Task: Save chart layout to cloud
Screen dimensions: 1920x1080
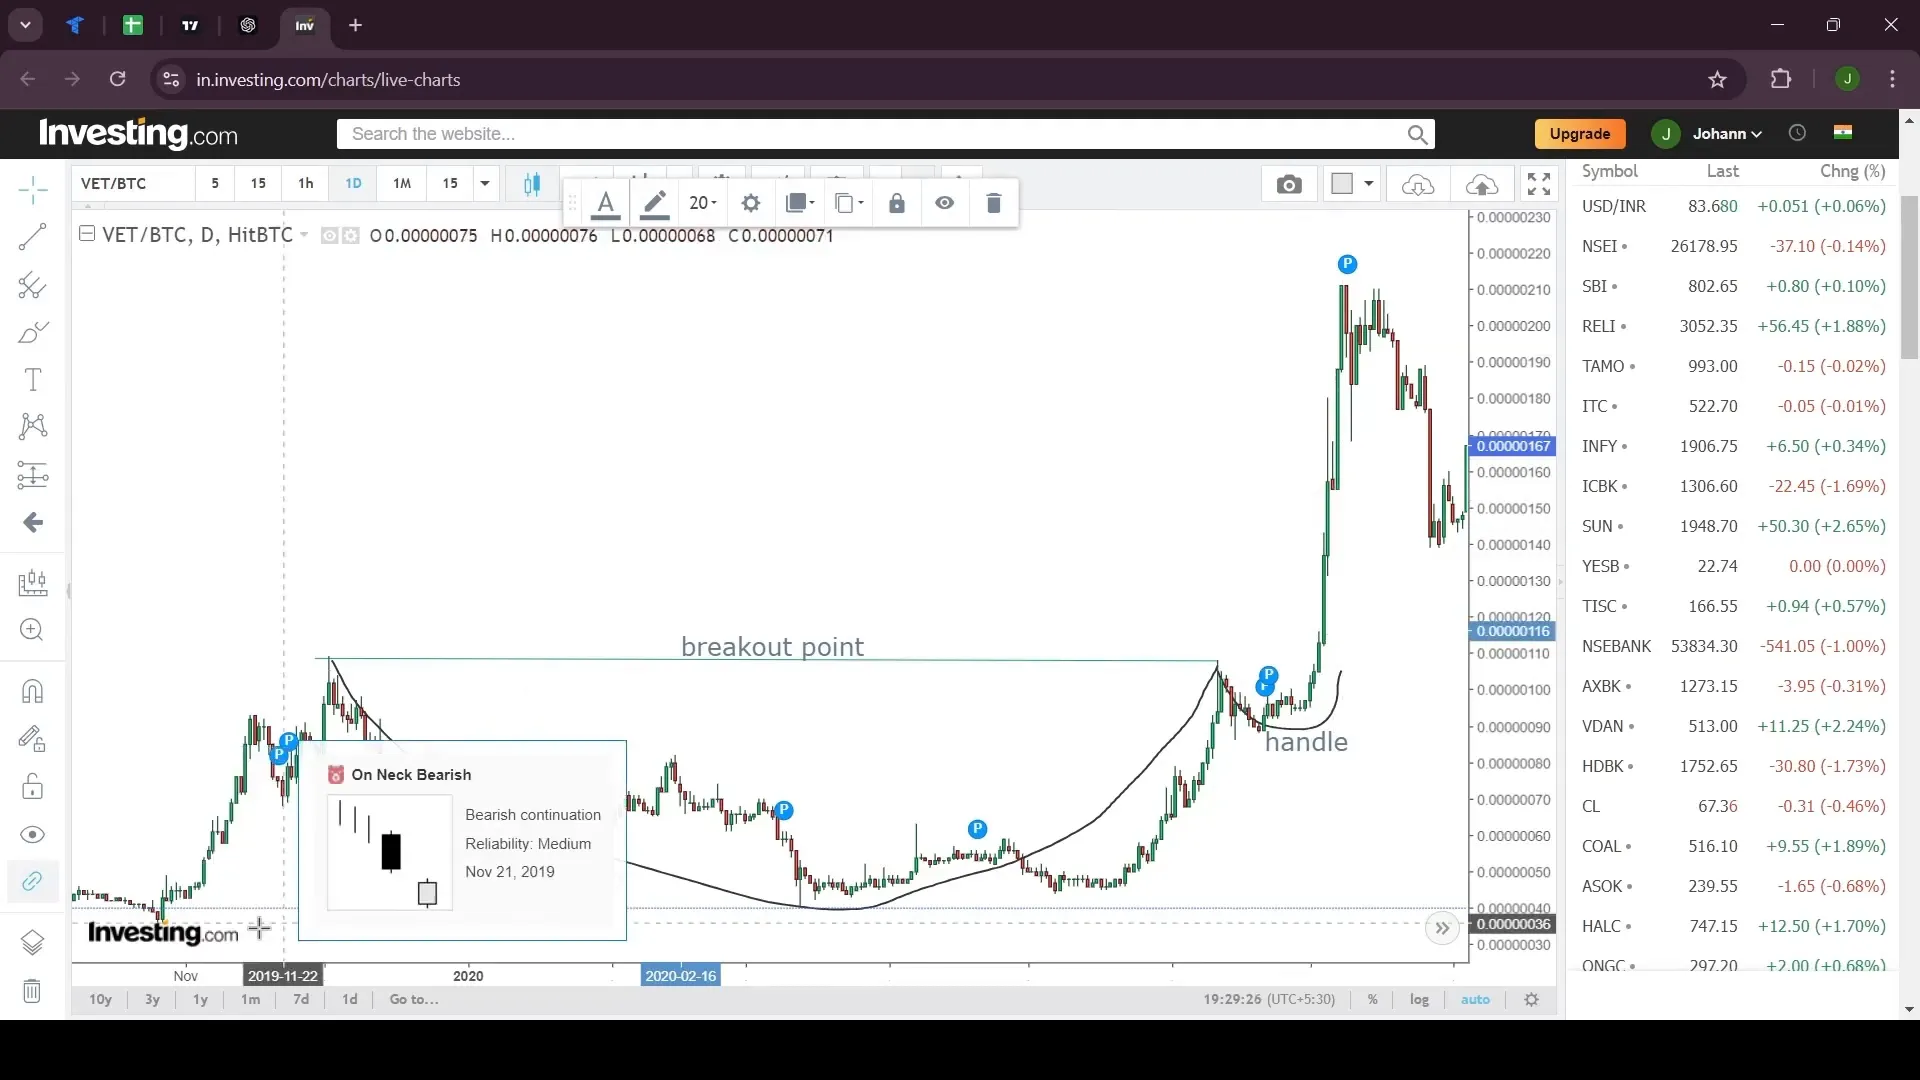Action: 1482,184
